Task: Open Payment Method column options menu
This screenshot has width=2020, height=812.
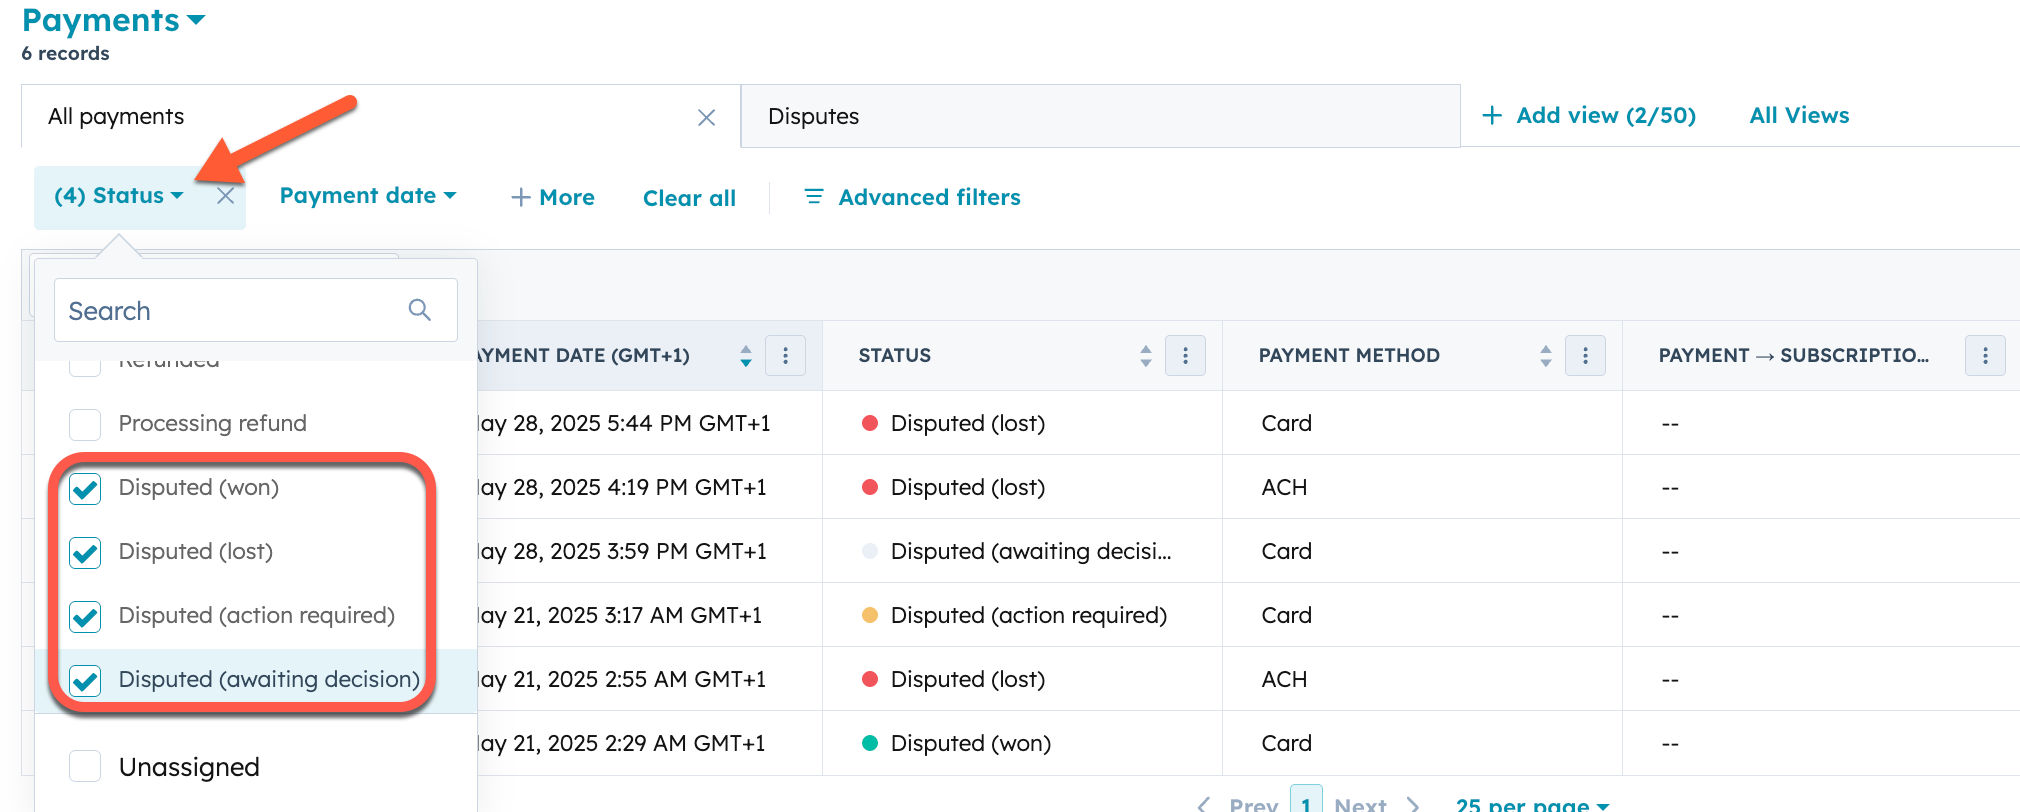Action: point(1585,356)
